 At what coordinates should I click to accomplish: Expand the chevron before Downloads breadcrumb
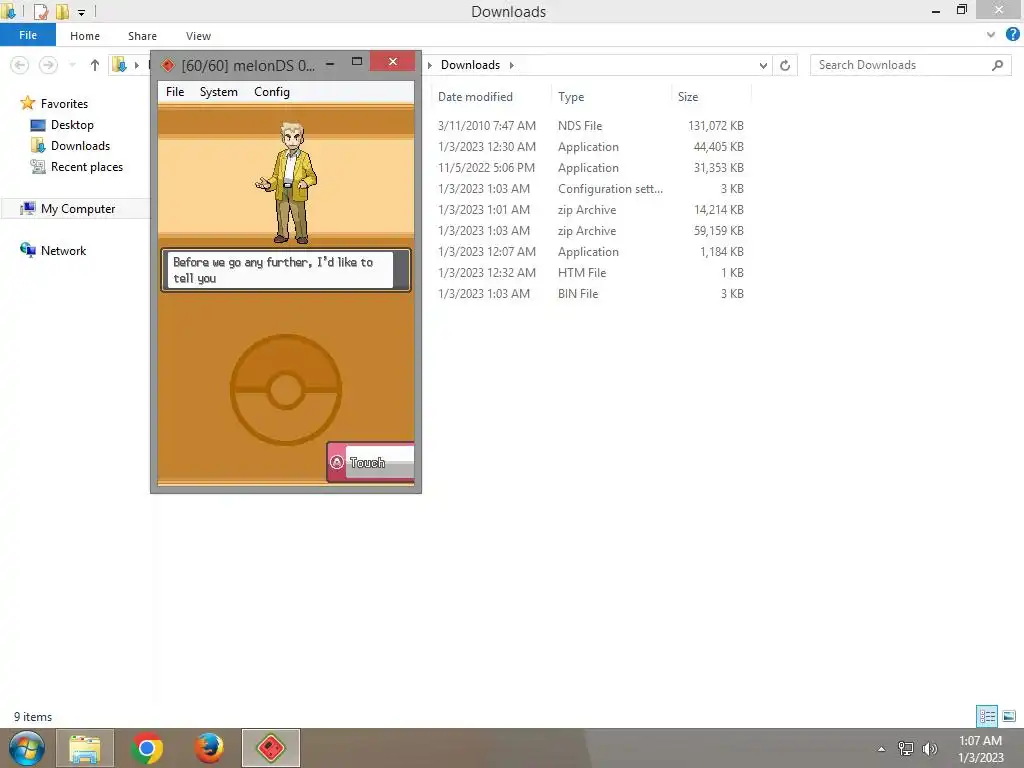point(430,65)
